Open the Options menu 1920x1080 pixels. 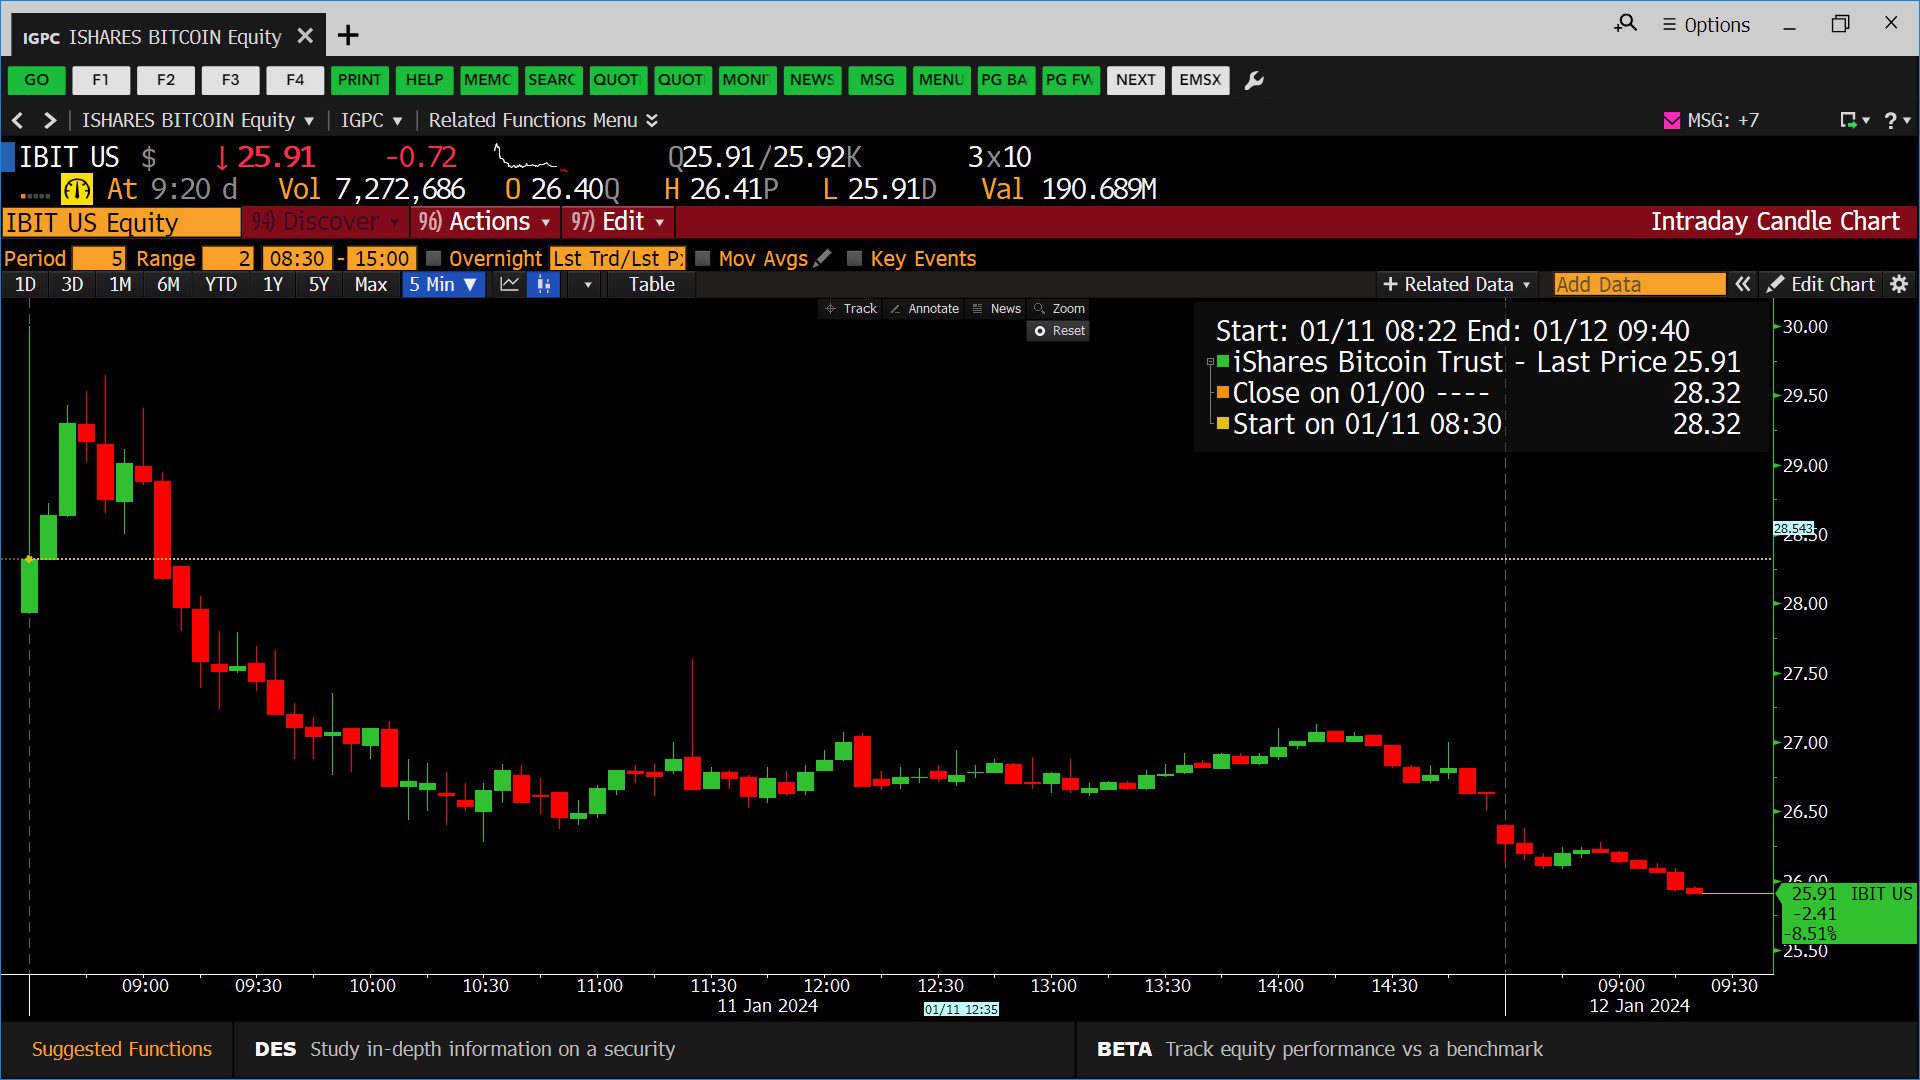click(1706, 25)
